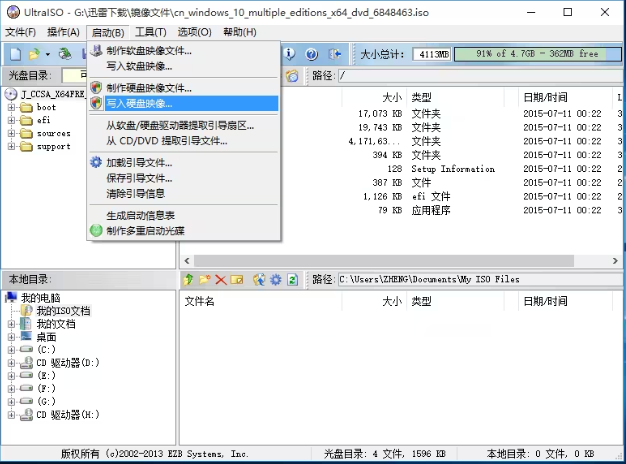Expand the 桌面 tree node
Viewport: 626px width, 464px height.
tap(11, 337)
